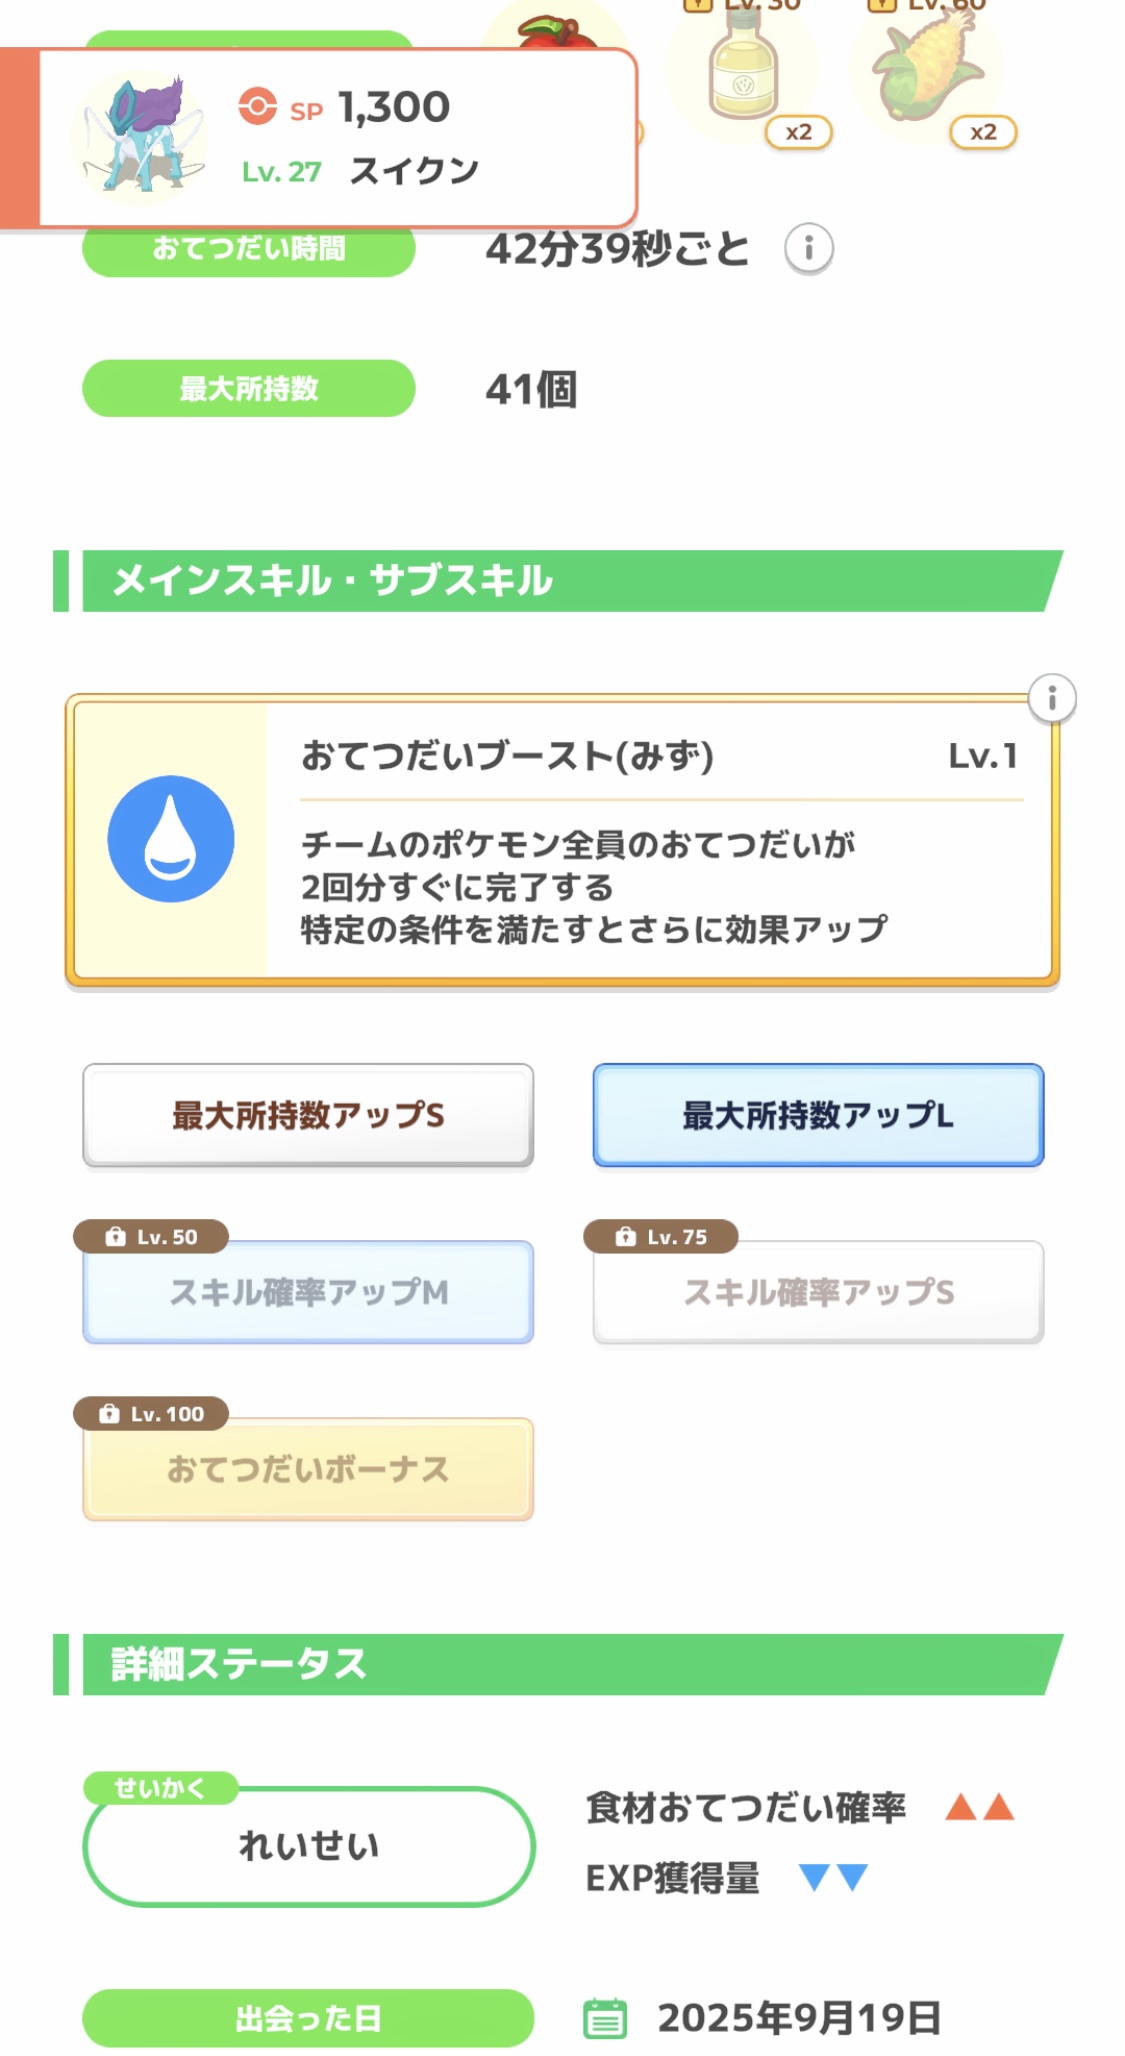The image size is (1125, 2056).
Task: Tap the info icon beside おてつだい時間
Action: 808,248
